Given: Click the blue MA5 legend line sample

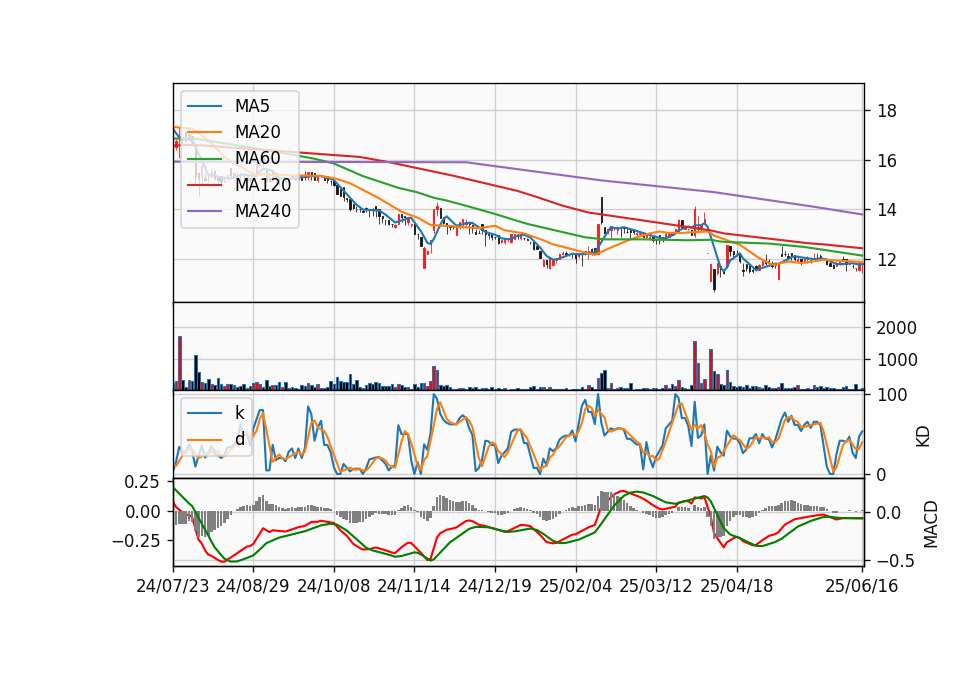Looking at the screenshot, I should click(204, 107).
